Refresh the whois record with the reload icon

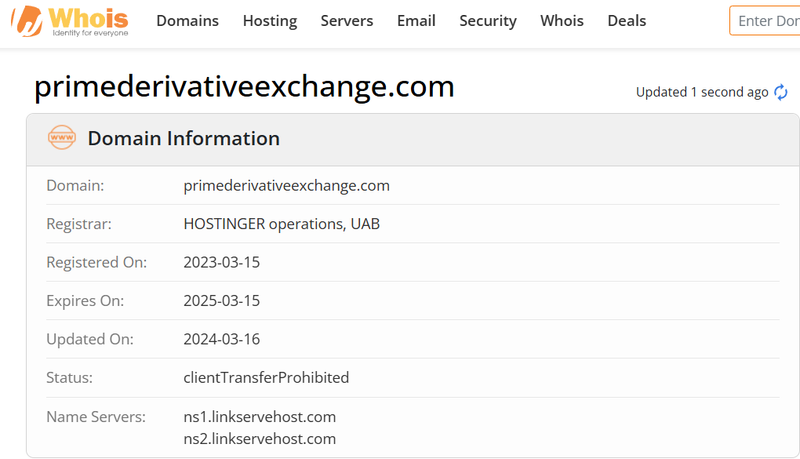(x=781, y=92)
